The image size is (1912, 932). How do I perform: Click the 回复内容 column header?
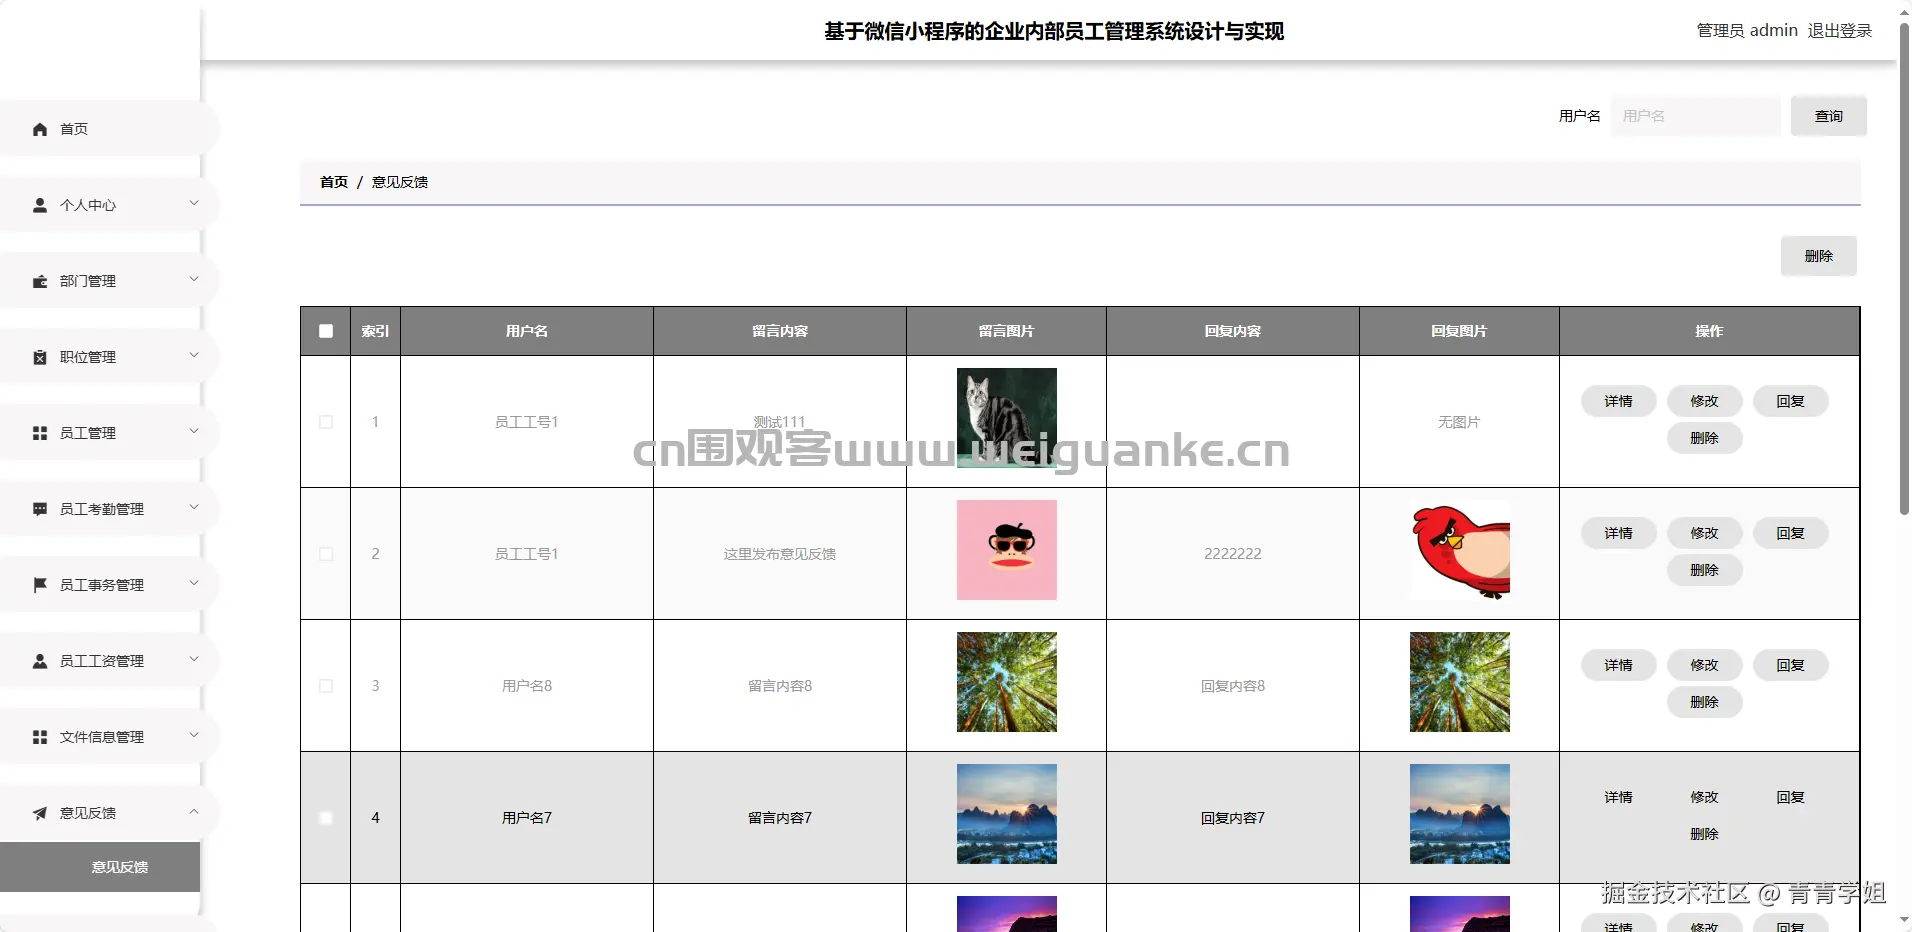coord(1232,331)
